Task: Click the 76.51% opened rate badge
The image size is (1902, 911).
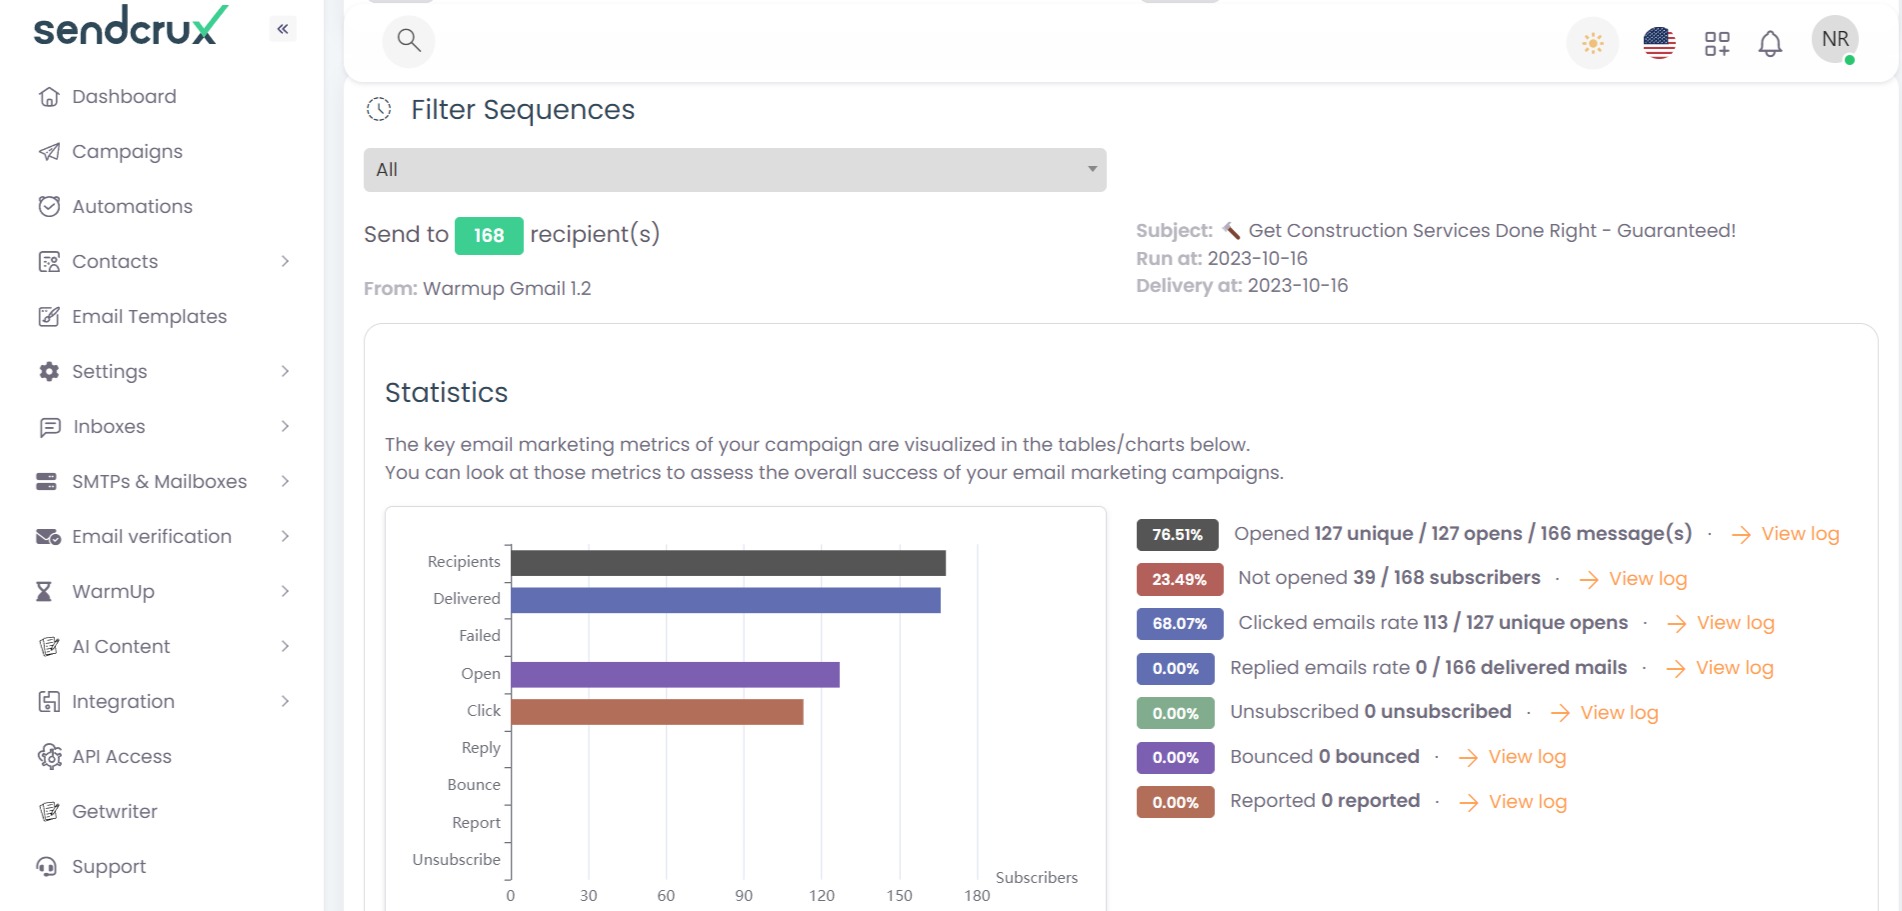Action: (1177, 534)
